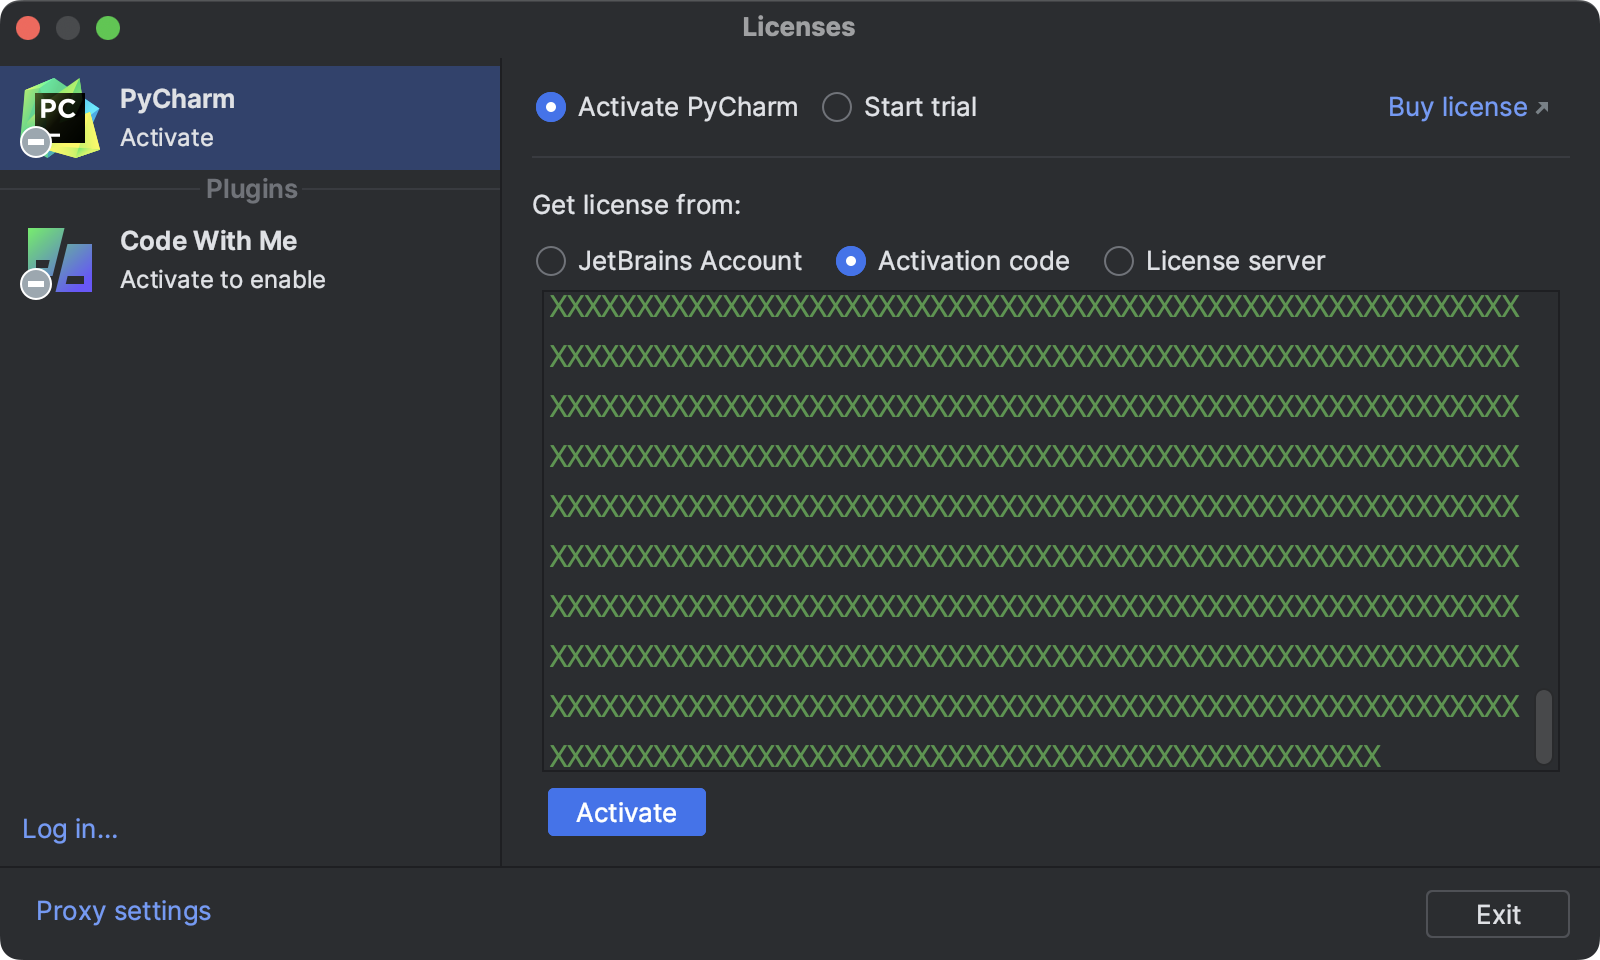Screen dimensions: 1600x960
Task: Click the Code With Me plugin icon
Action: click(58, 260)
